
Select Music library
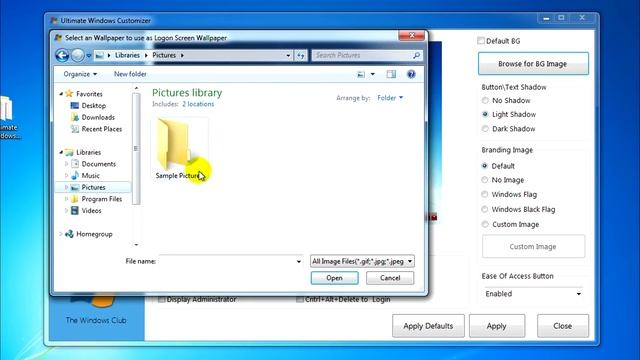(x=90, y=176)
